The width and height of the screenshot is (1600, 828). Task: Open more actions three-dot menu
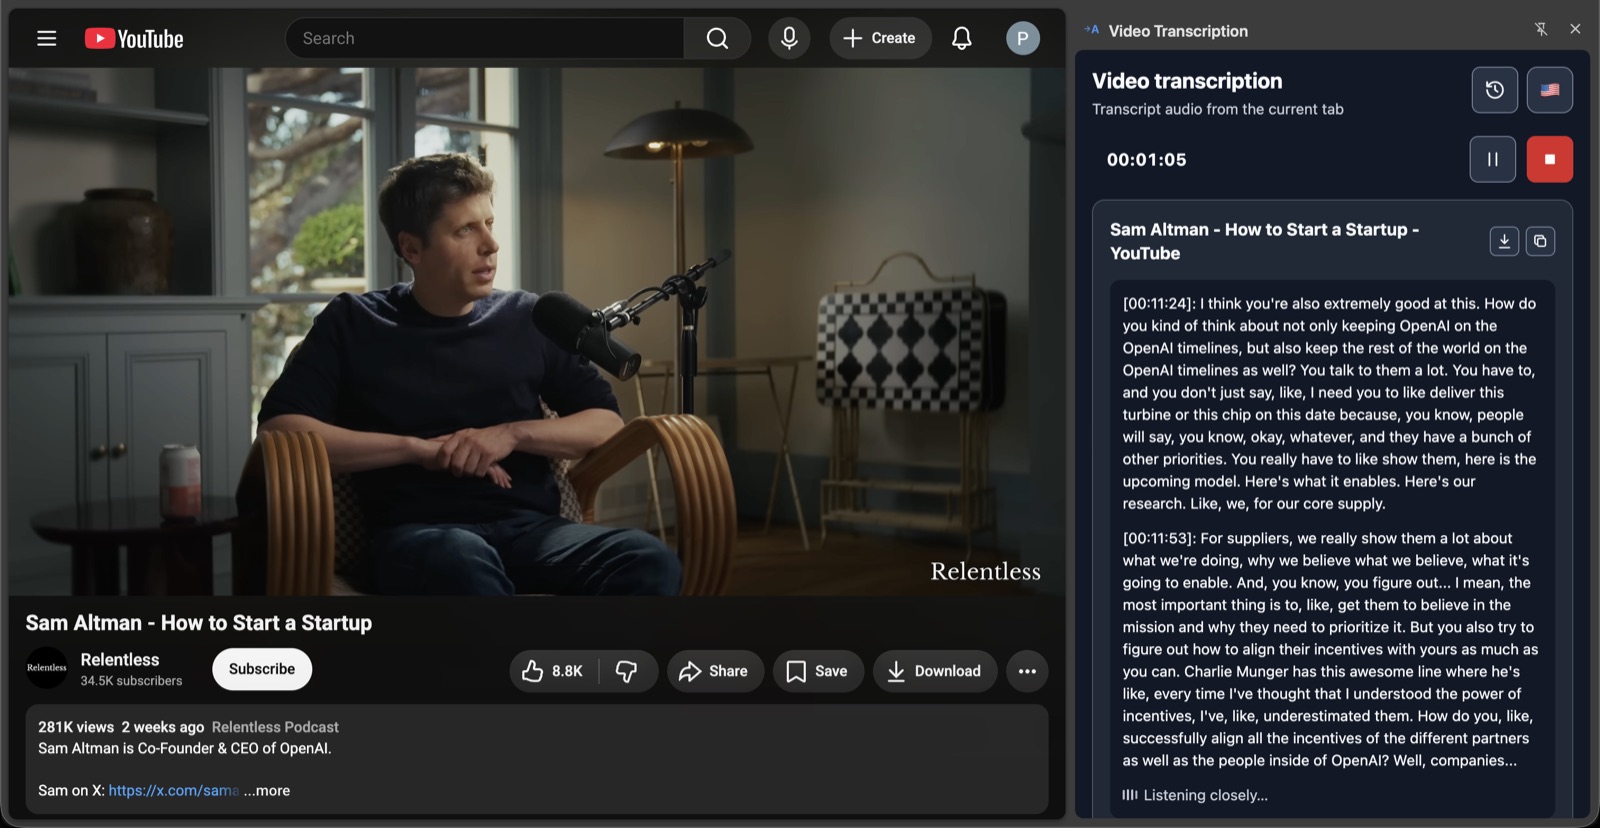tap(1027, 671)
